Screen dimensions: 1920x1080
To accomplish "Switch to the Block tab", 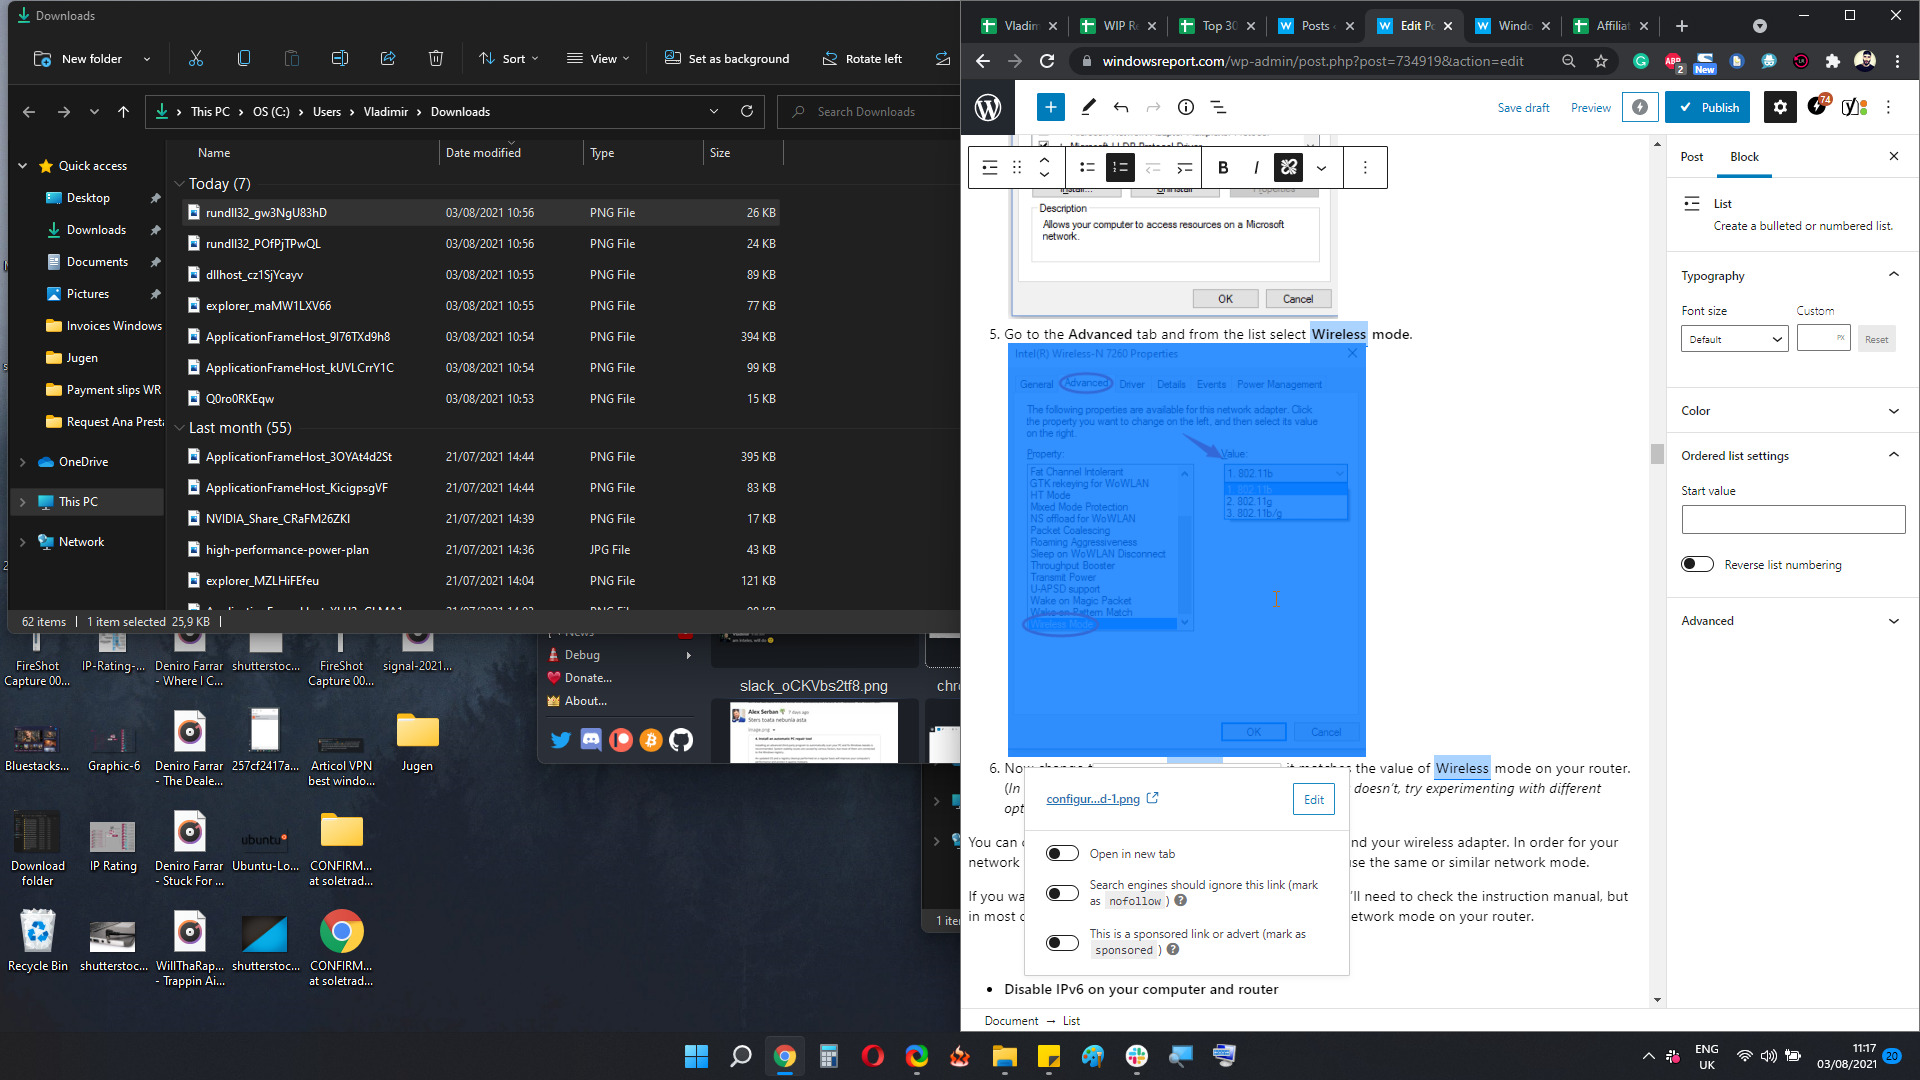I will coord(1745,156).
